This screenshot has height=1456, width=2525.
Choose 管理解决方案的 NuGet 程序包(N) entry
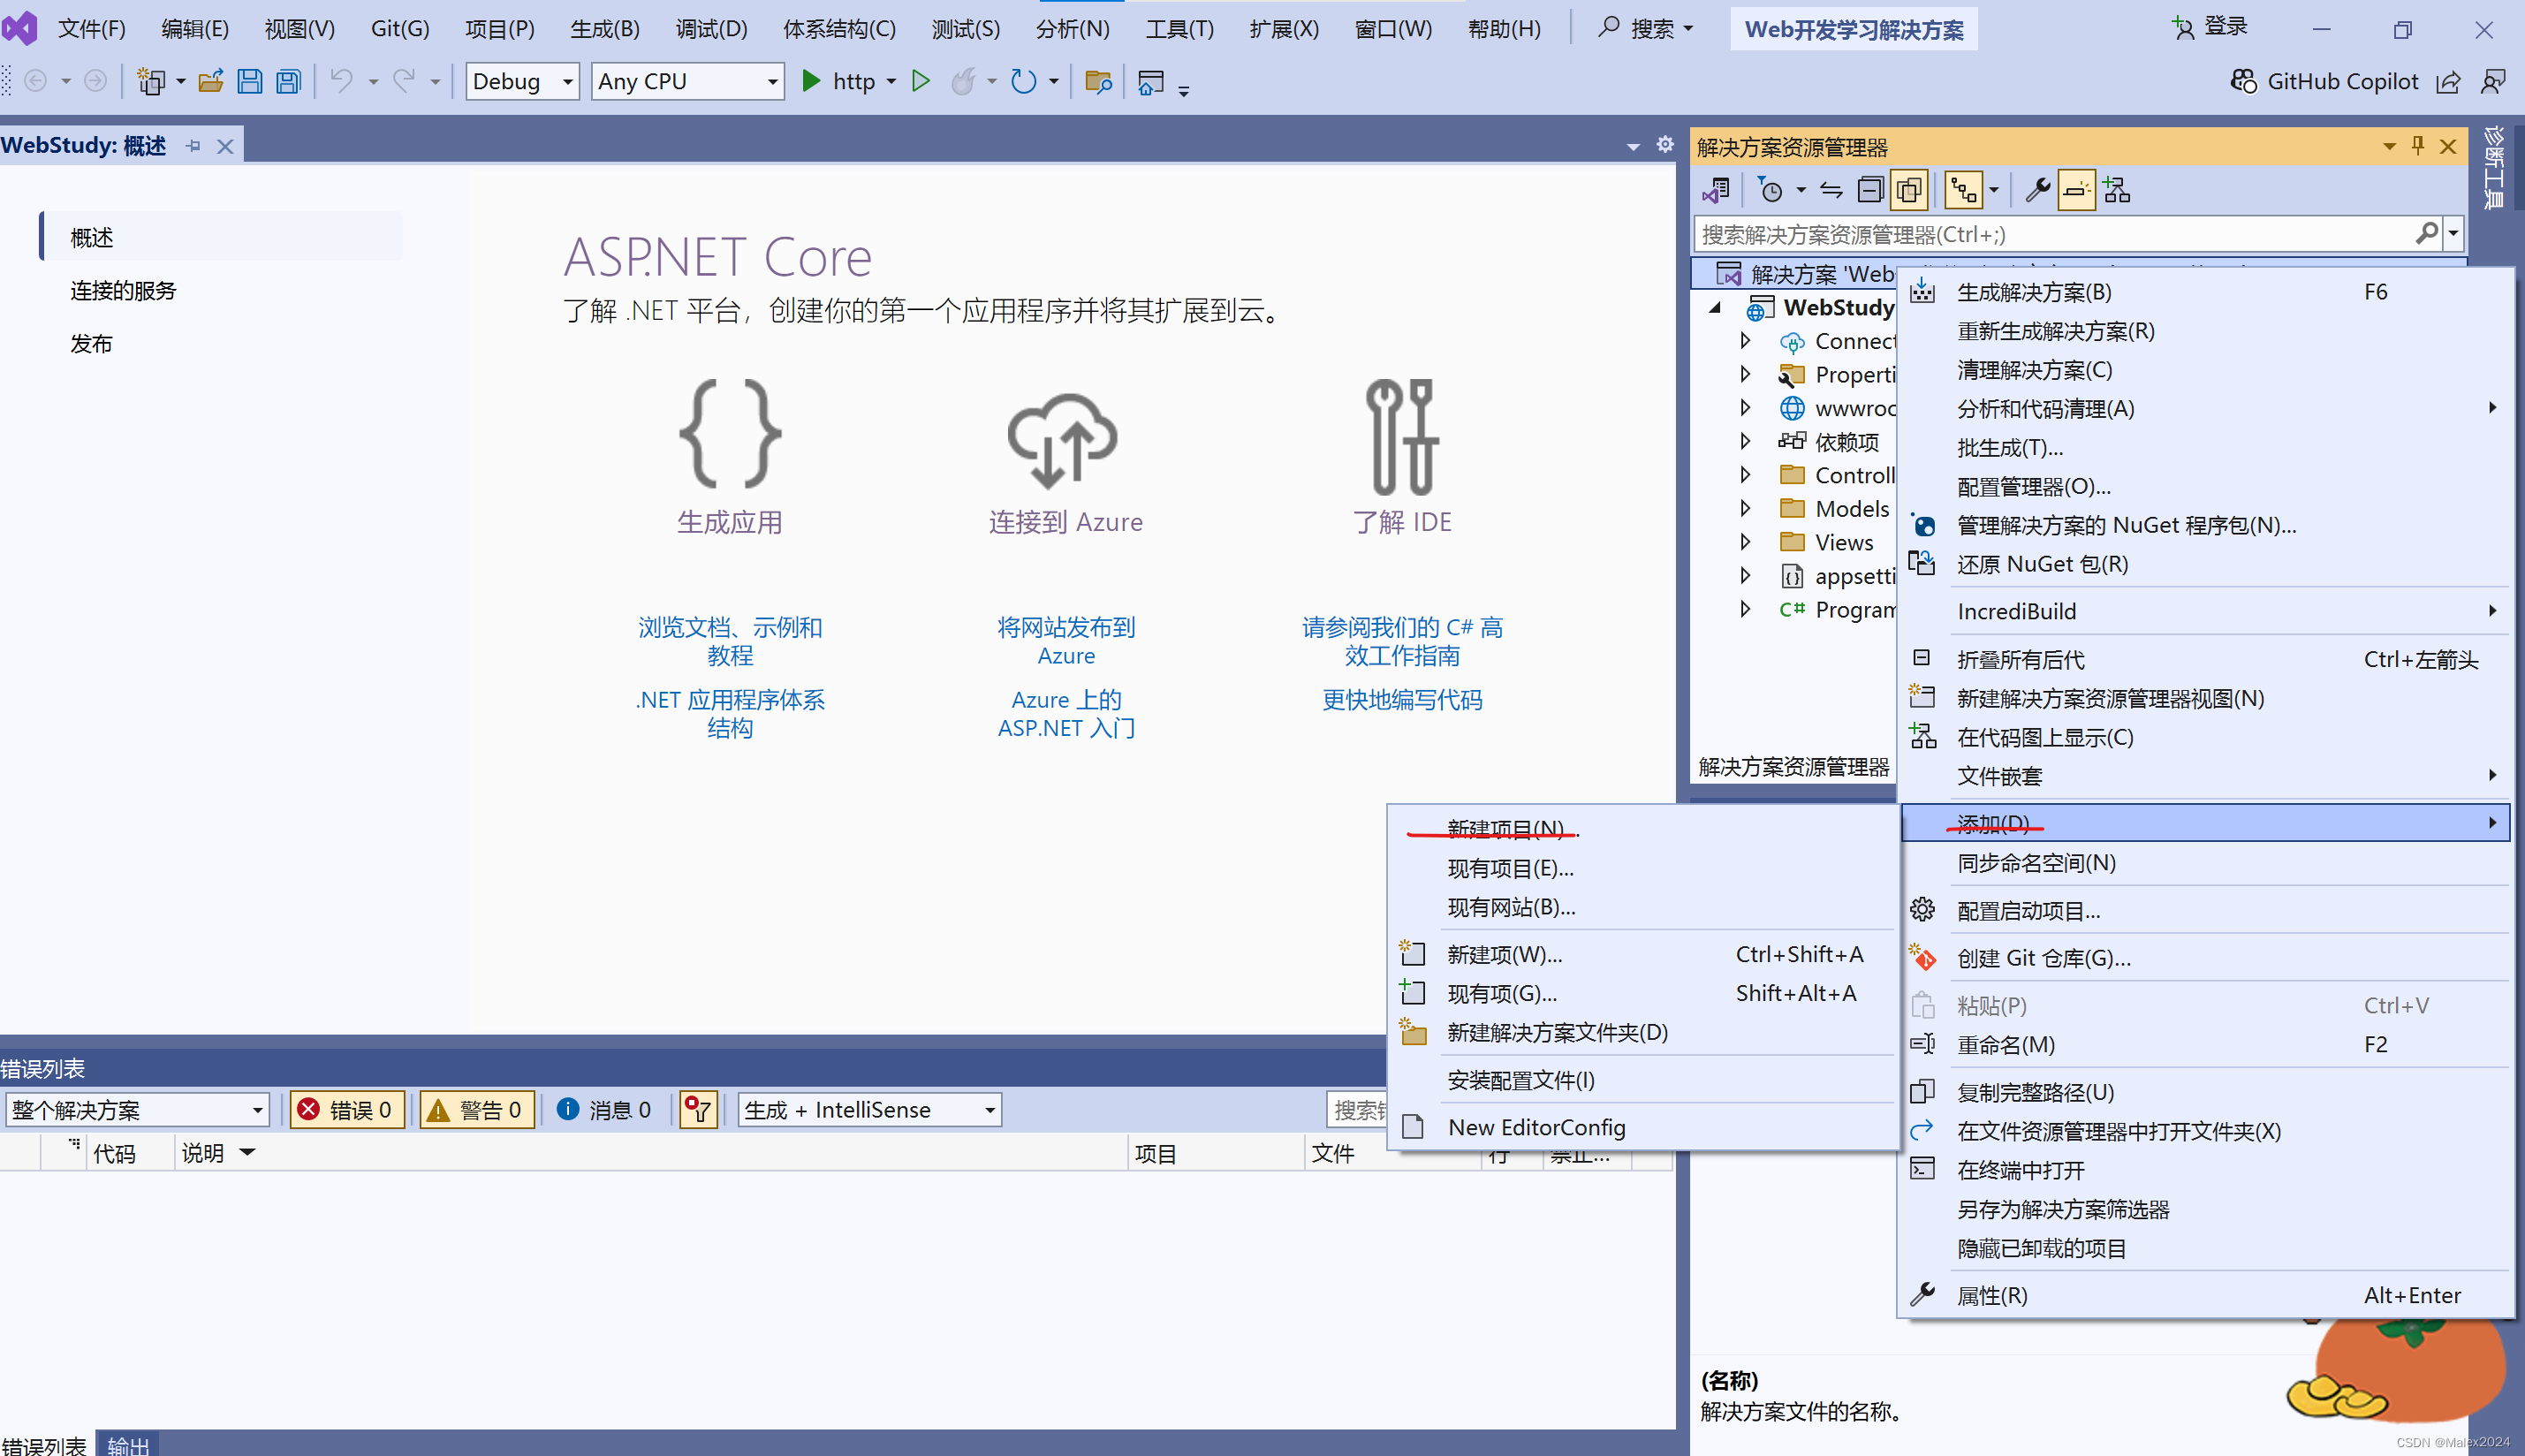2204,525
